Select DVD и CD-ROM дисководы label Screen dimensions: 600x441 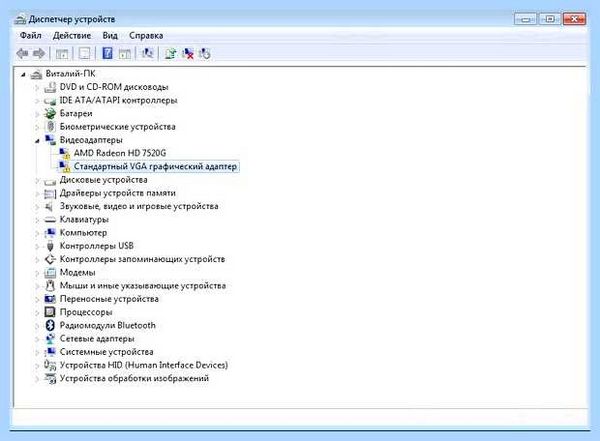pos(114,87)
